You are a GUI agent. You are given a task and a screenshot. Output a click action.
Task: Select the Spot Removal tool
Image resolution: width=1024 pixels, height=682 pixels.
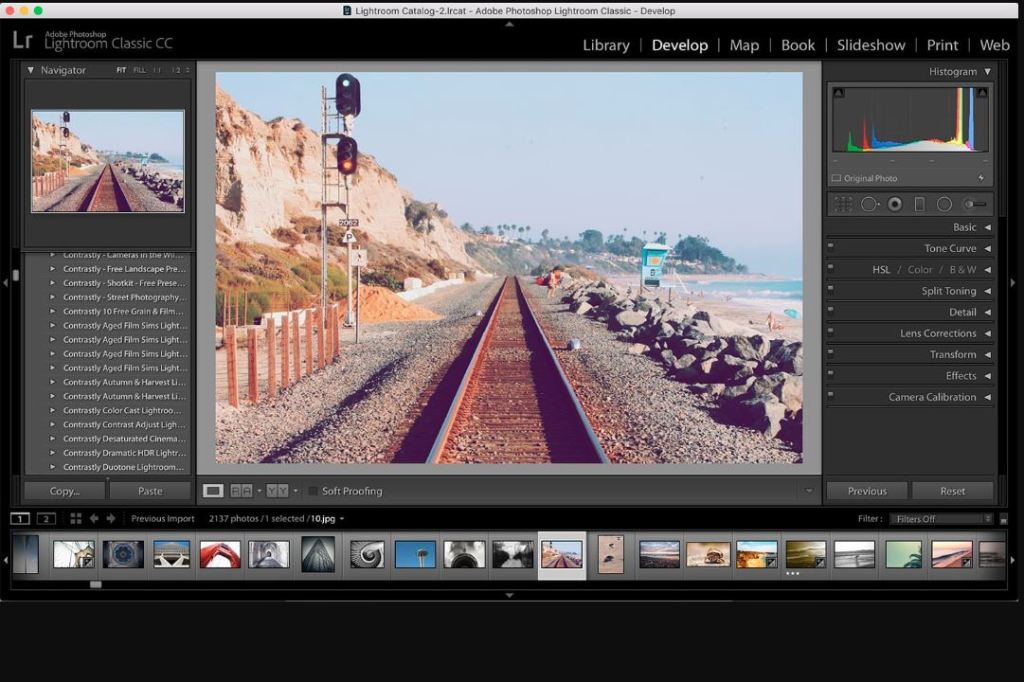tap(869, 204)
